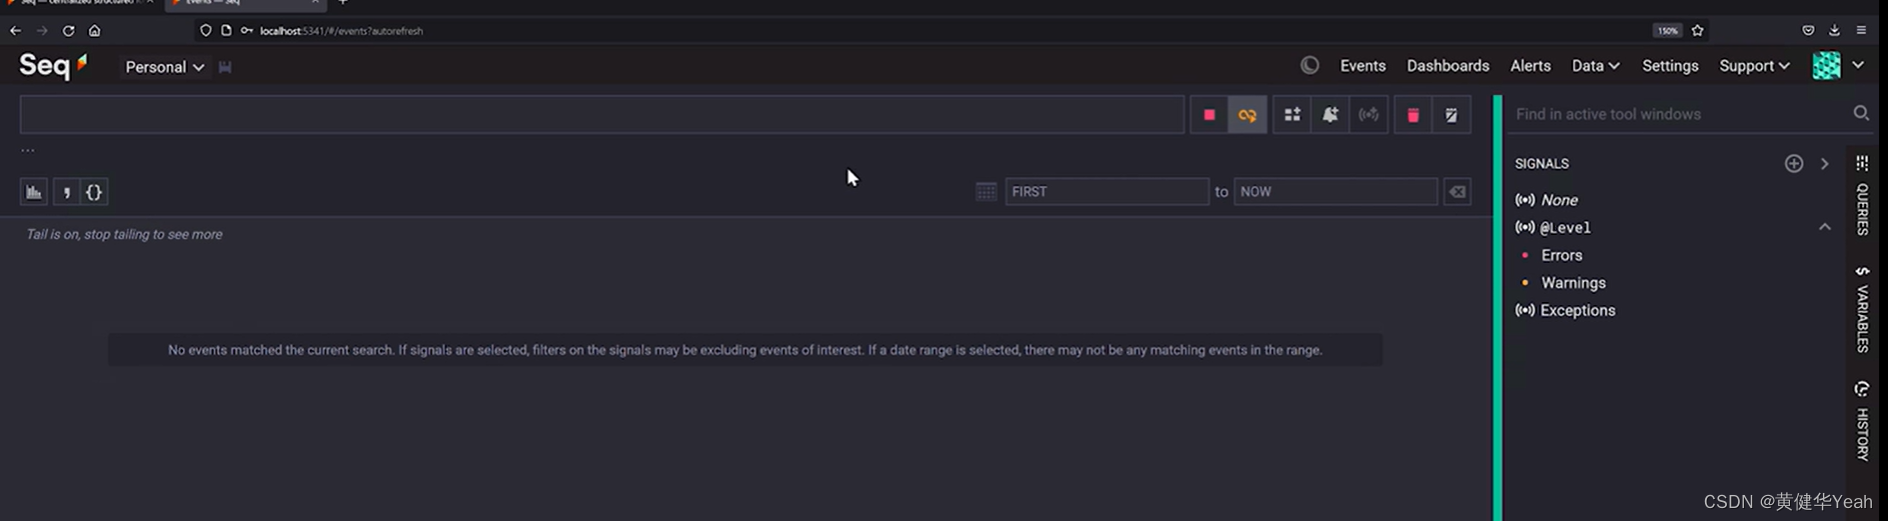Open a new browser tab
The width and height of the screenshot is (1888, 521).
pyautogui.click(x=343, y=3)
